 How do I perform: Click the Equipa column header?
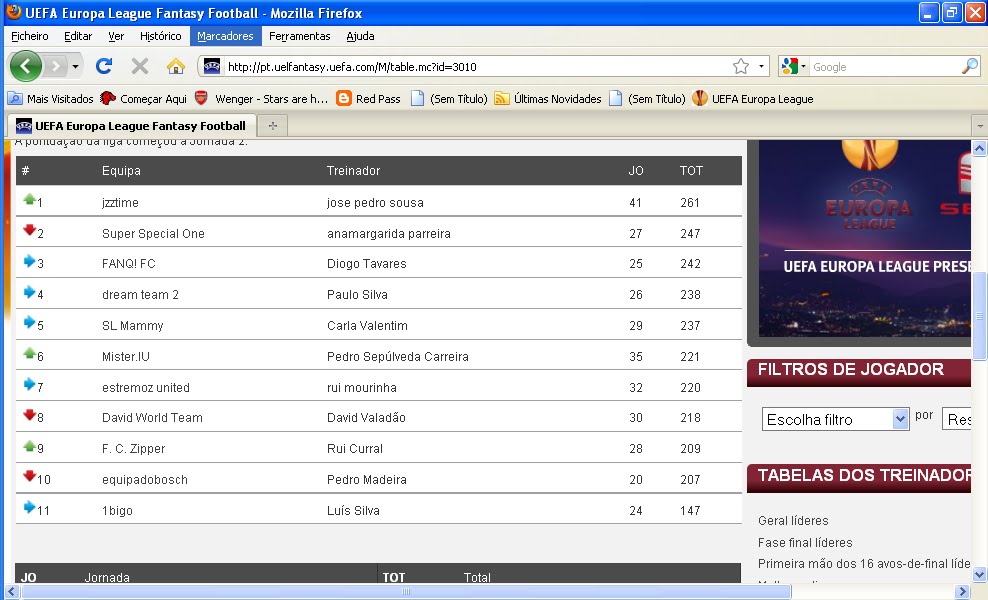coord(121,171)
